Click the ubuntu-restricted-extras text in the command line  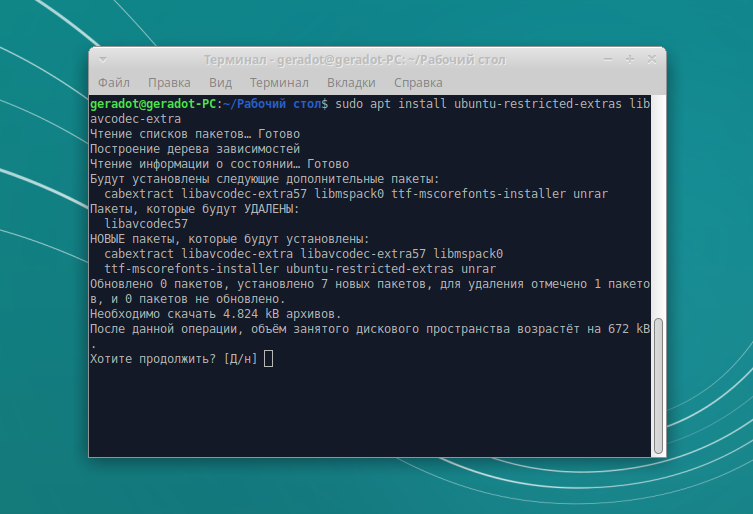coord(538,104)
